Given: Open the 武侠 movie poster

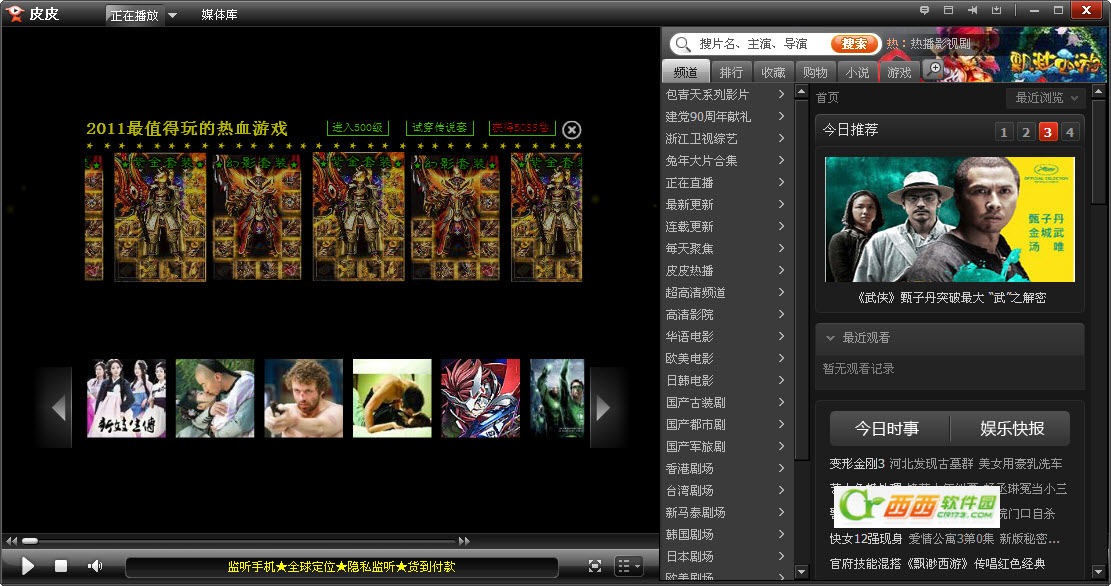Looking at the screenshot, I should [949, 219].
